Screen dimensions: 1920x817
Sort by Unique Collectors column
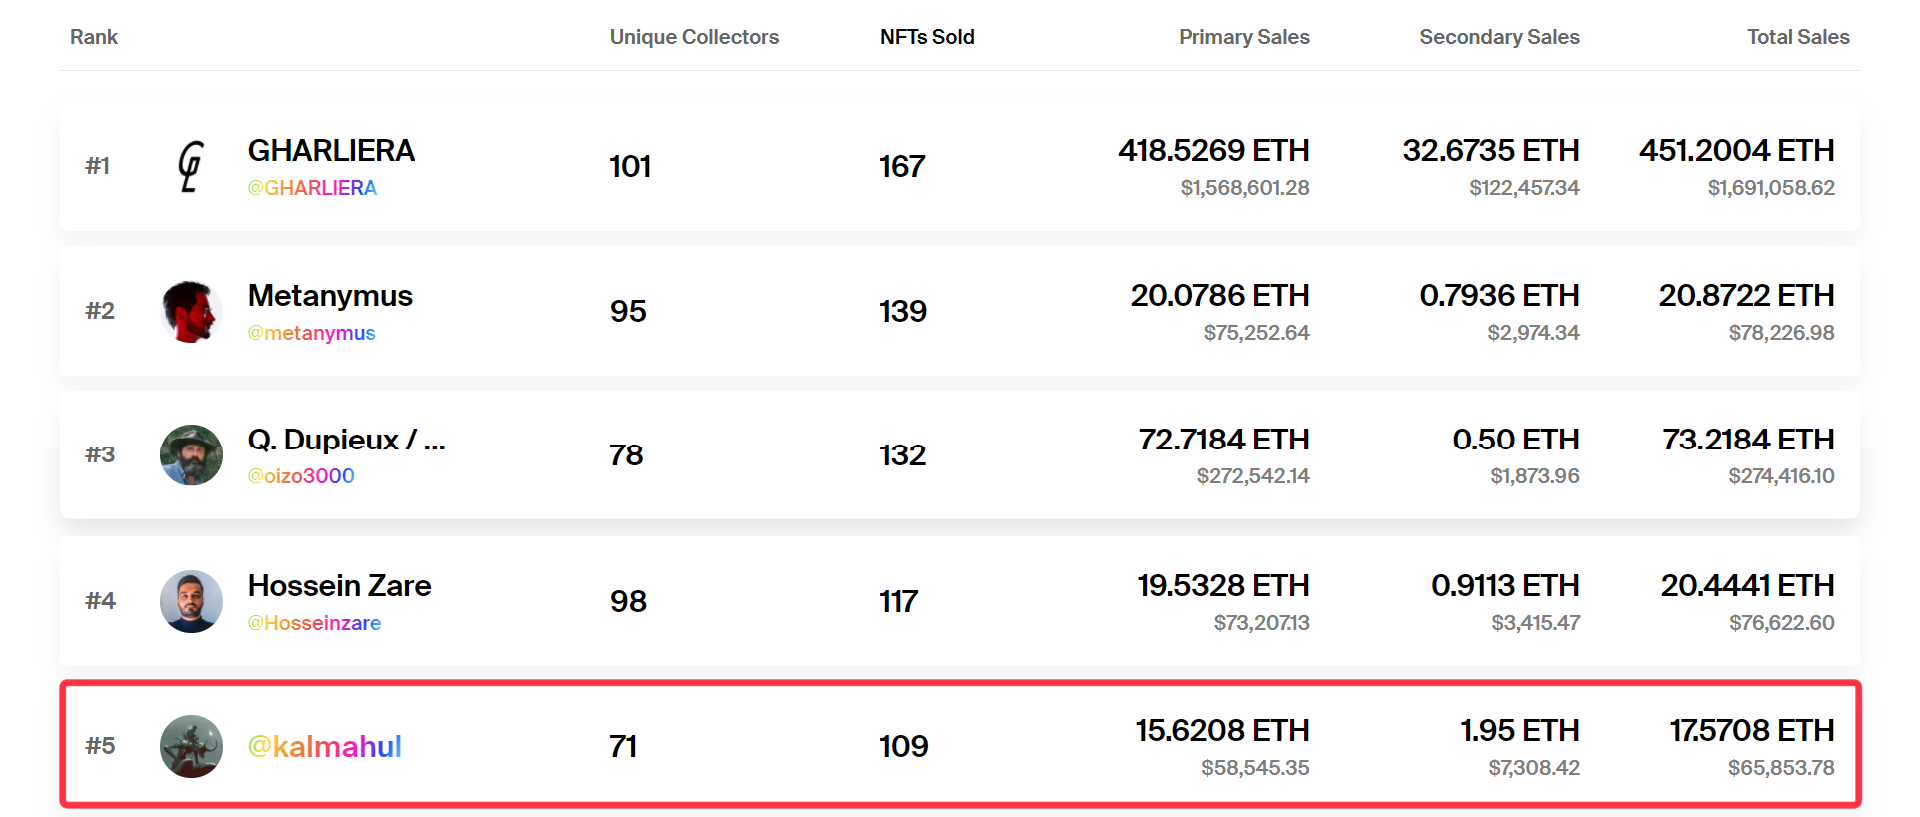[x=694, y=37]
